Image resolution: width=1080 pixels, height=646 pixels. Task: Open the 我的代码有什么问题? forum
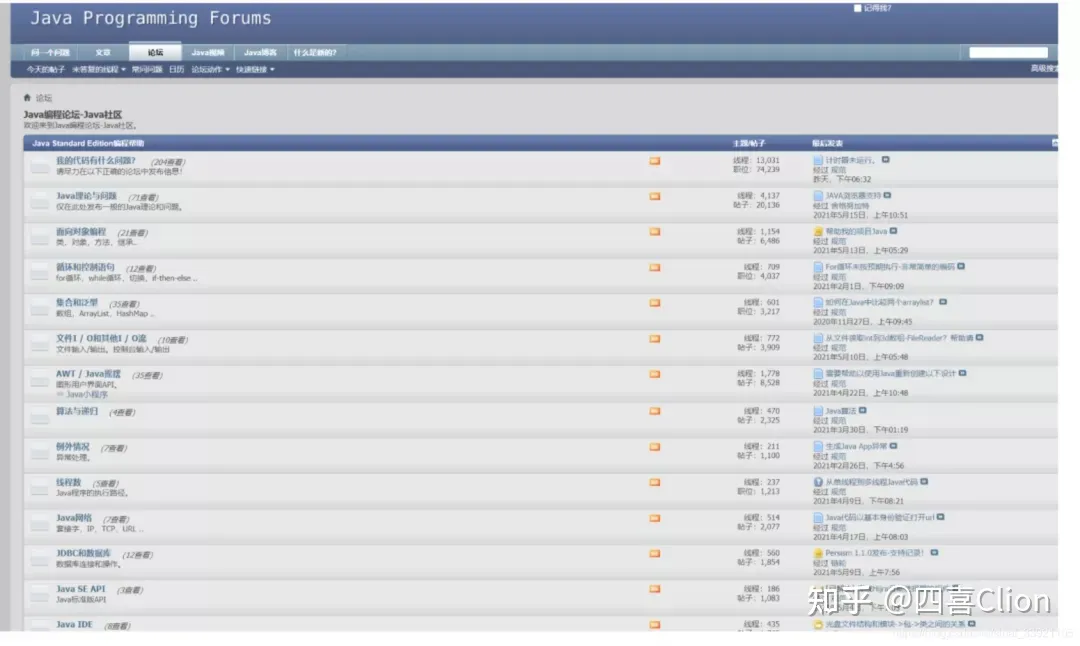pos(96,160)
